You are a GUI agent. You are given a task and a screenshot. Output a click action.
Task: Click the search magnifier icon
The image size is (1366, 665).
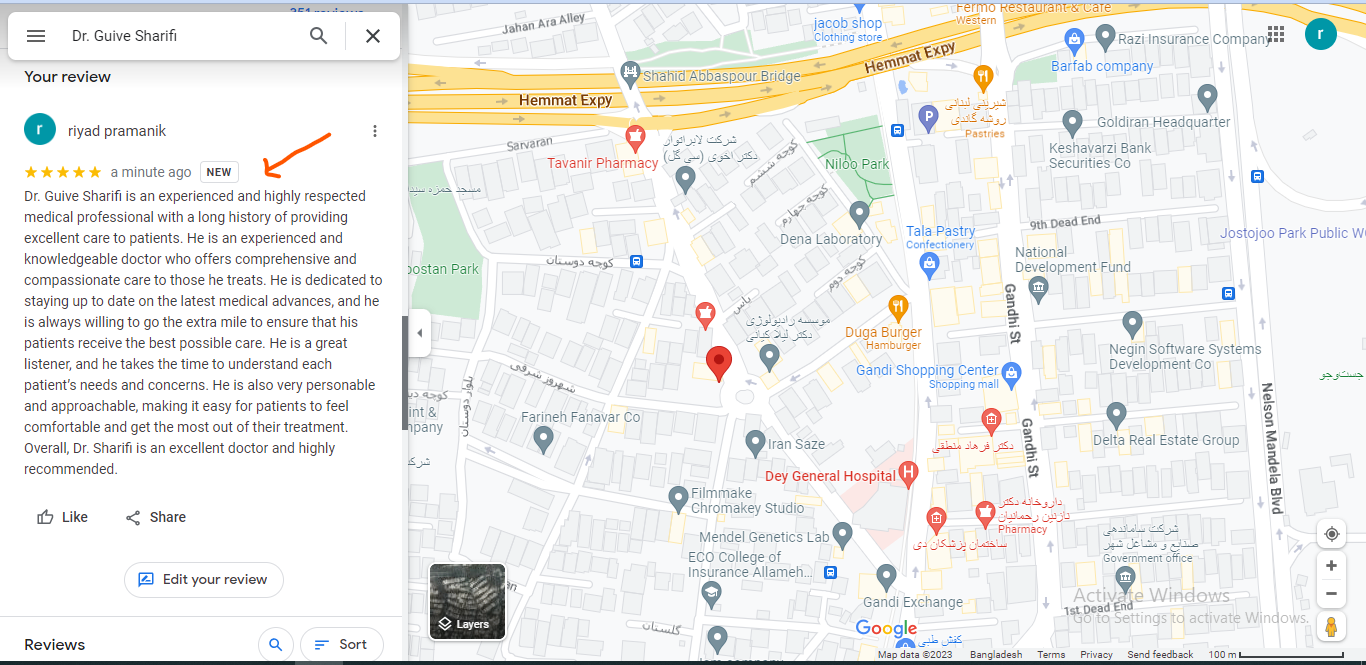coord(319,36)
